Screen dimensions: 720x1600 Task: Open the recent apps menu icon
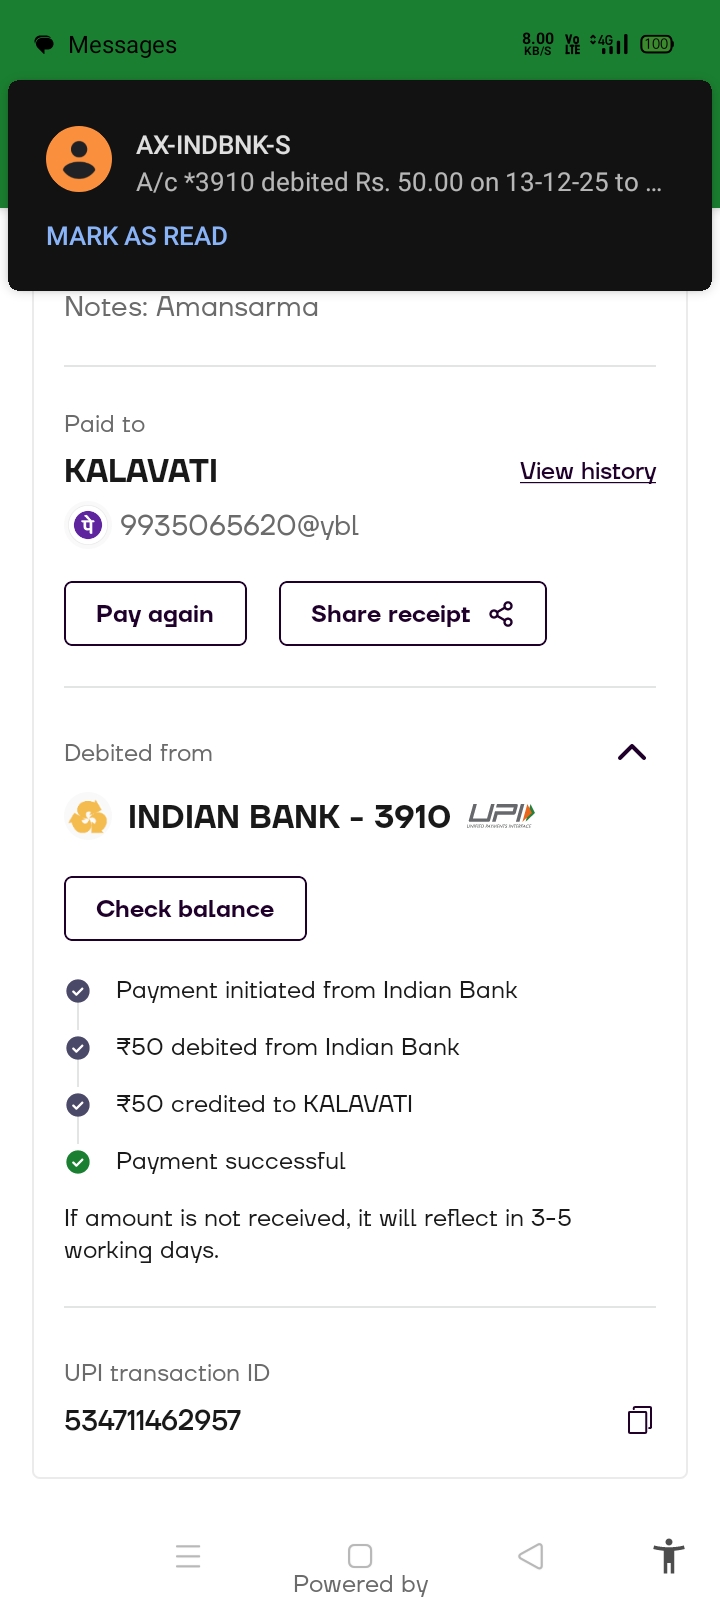click(x=188, y=1556)
